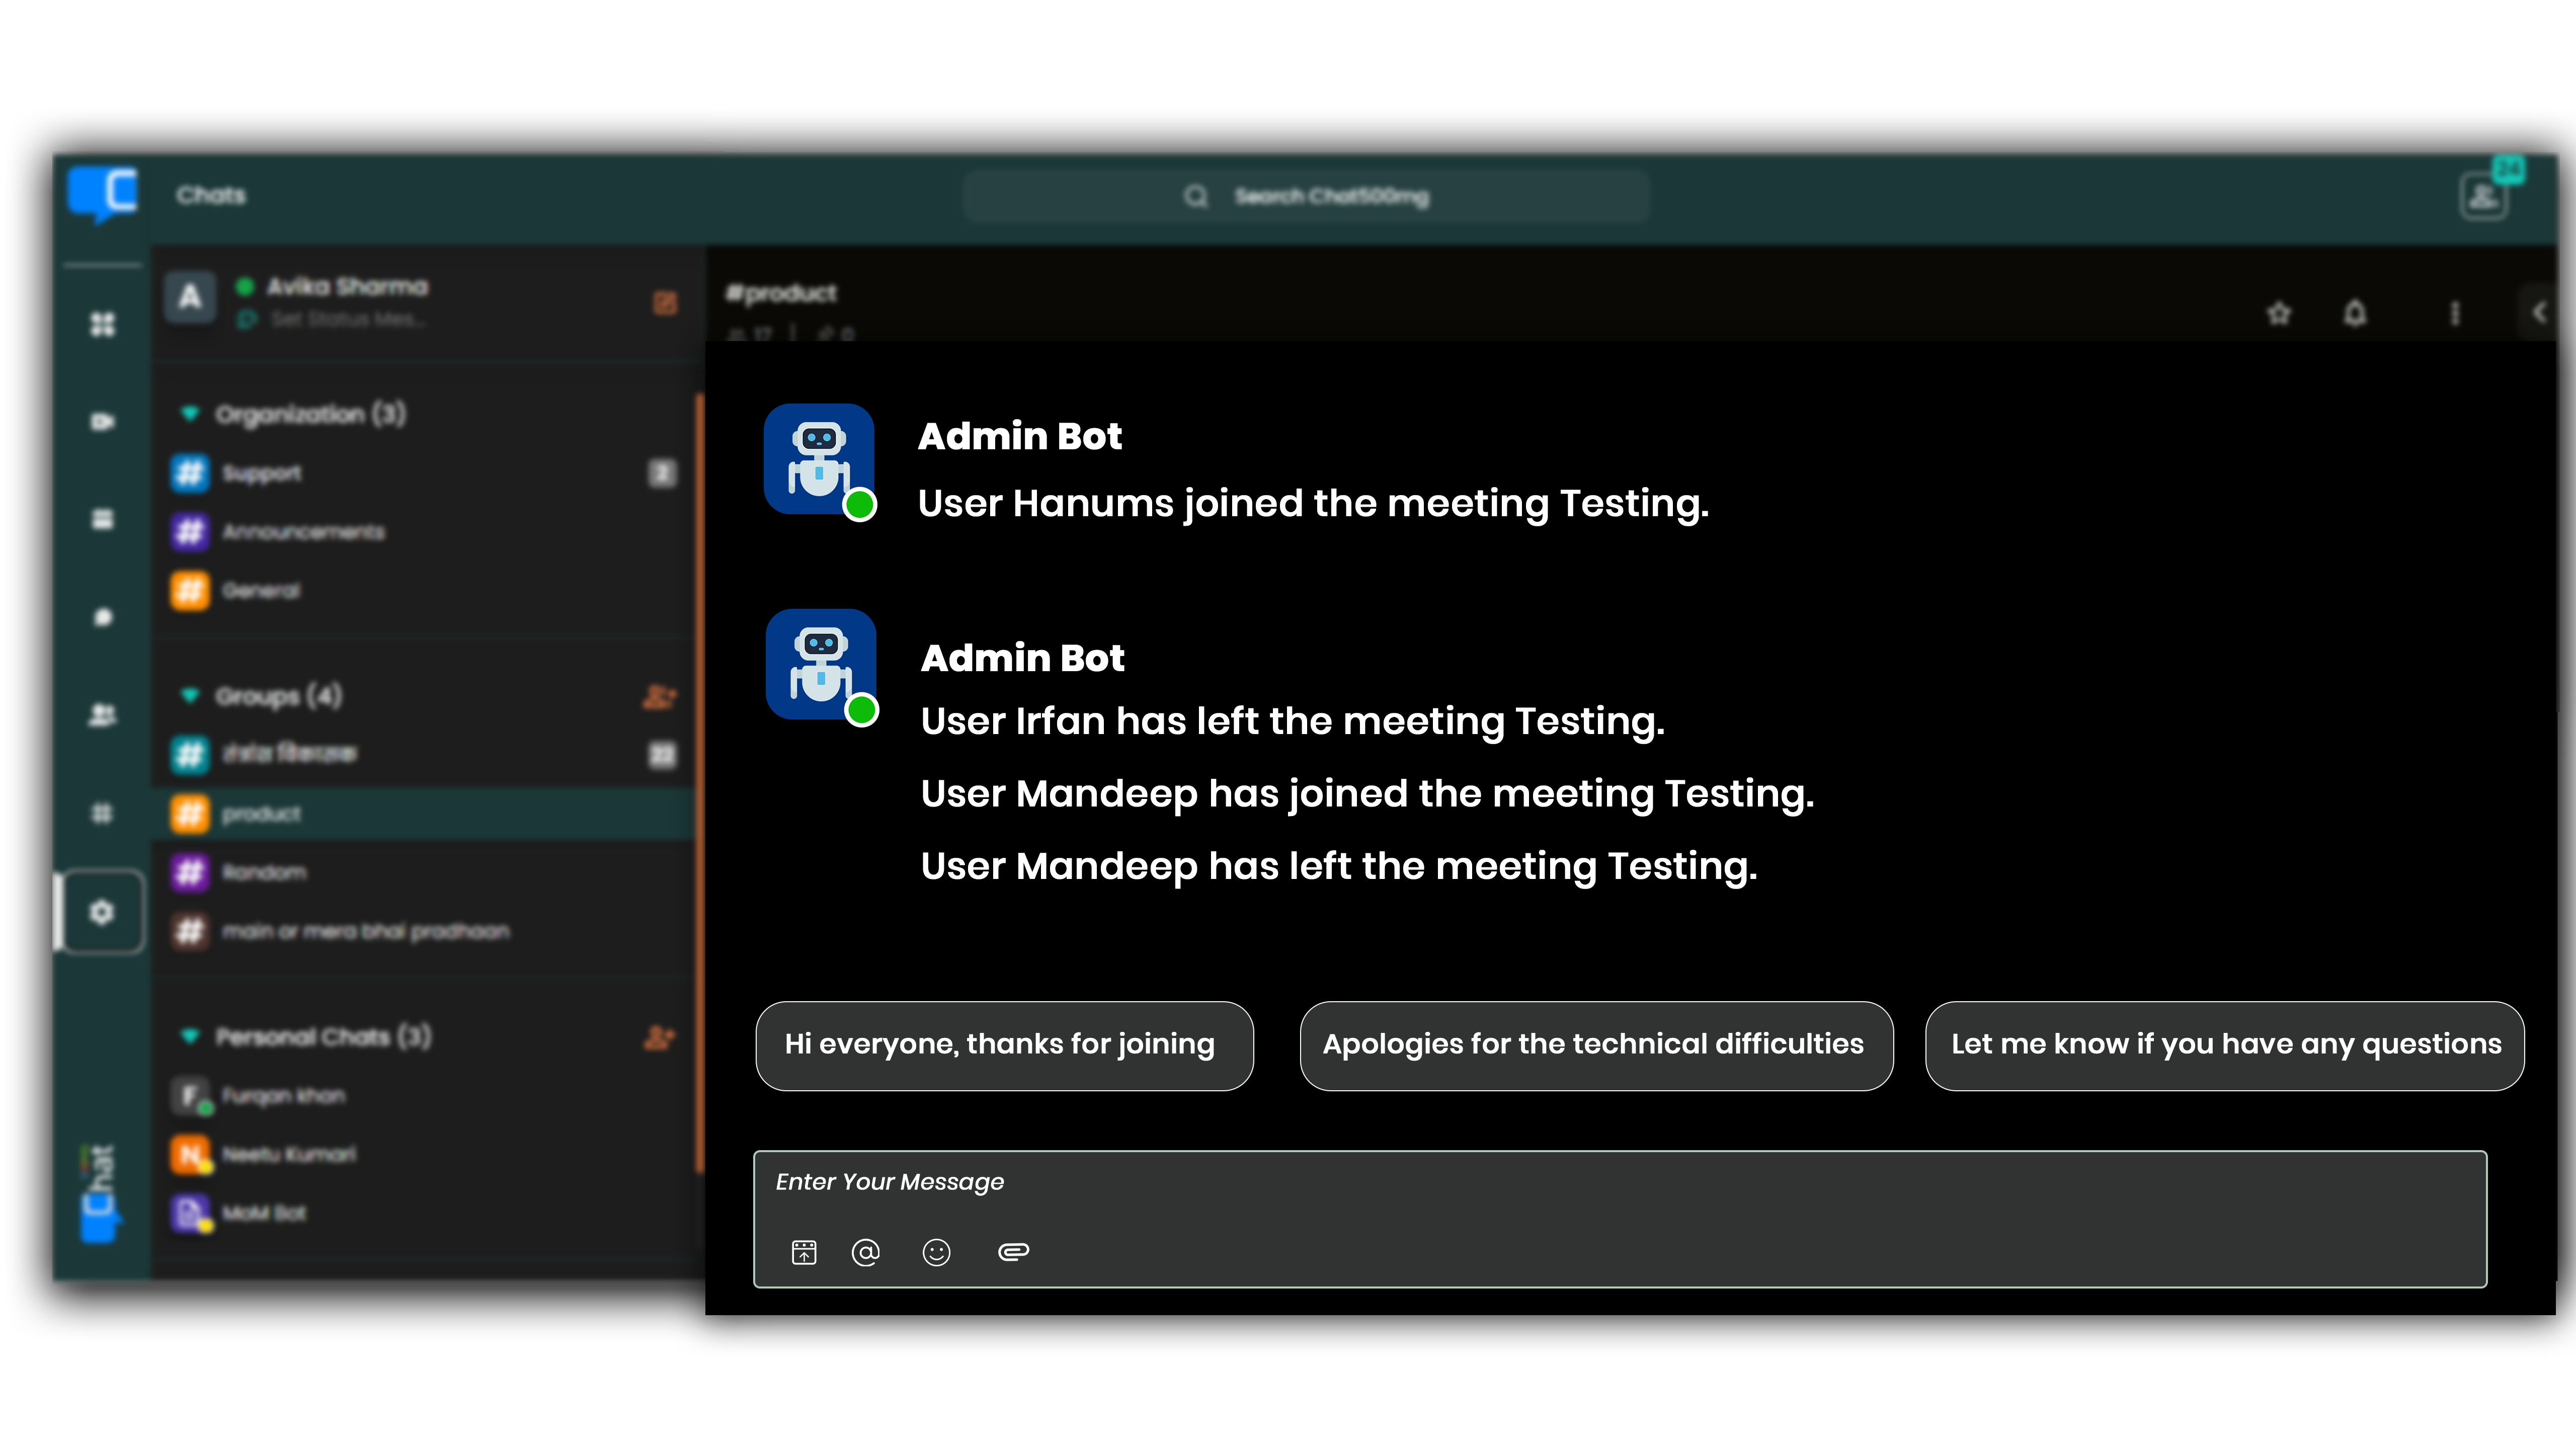Screen dimensions: 2576x1449
Task: Send 'Let me know if you have any questions' reply
Action: click(x=2224, y=1045)
